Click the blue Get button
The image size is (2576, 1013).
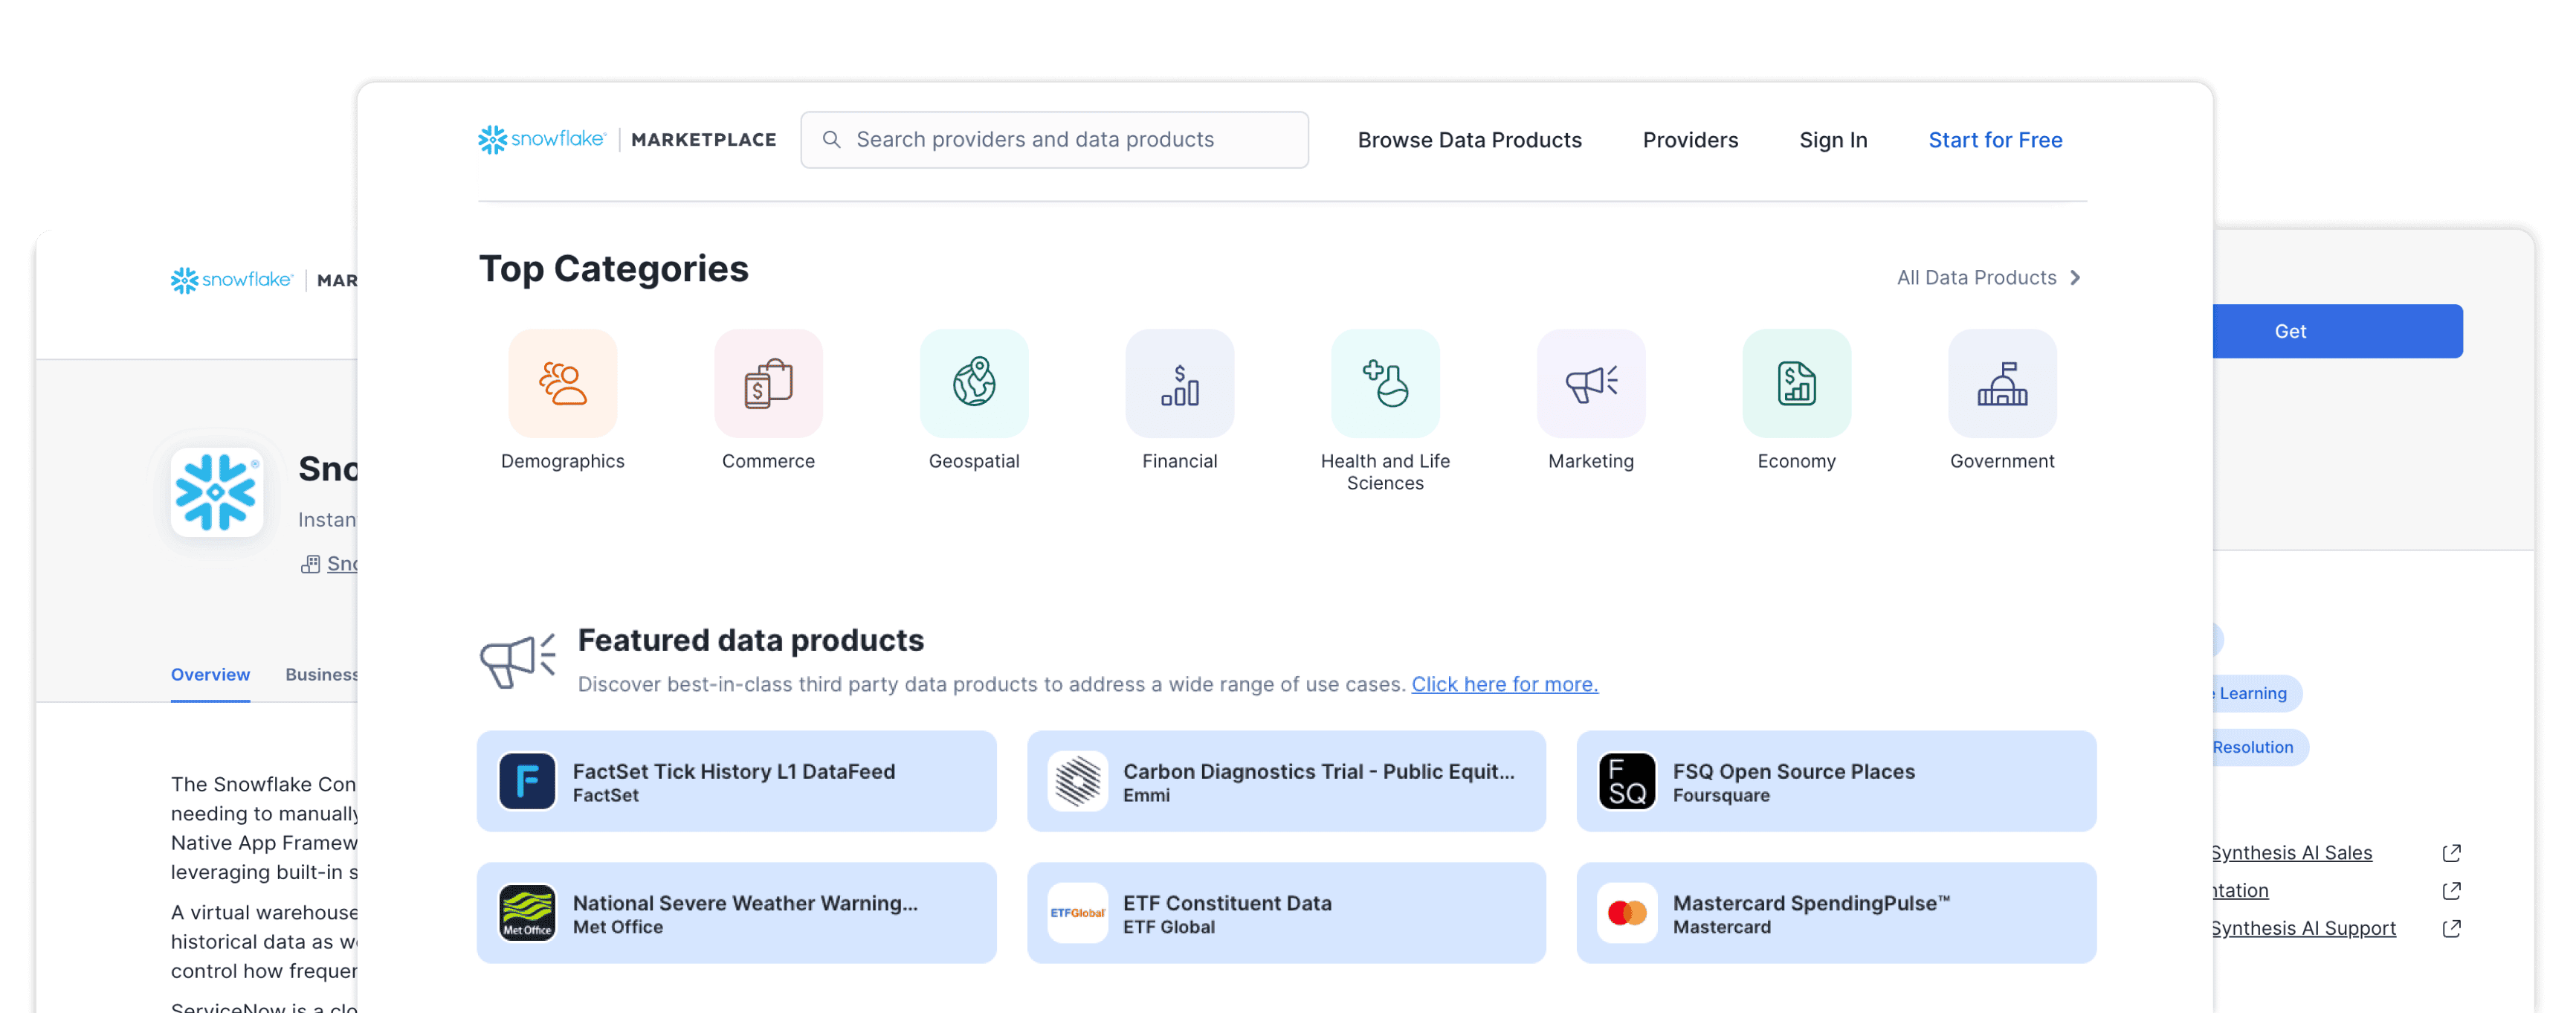coord(2338,331)
